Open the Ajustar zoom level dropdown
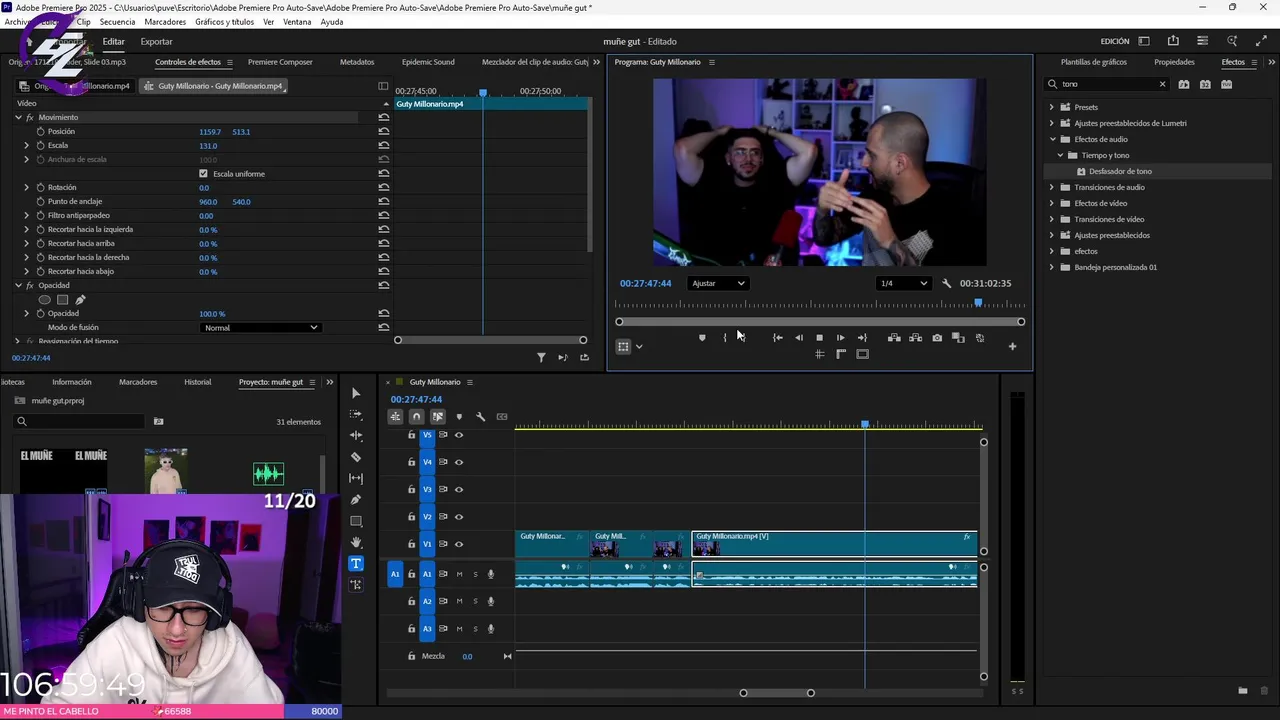This screenshot has height=720, width=1280. [719, 283]
